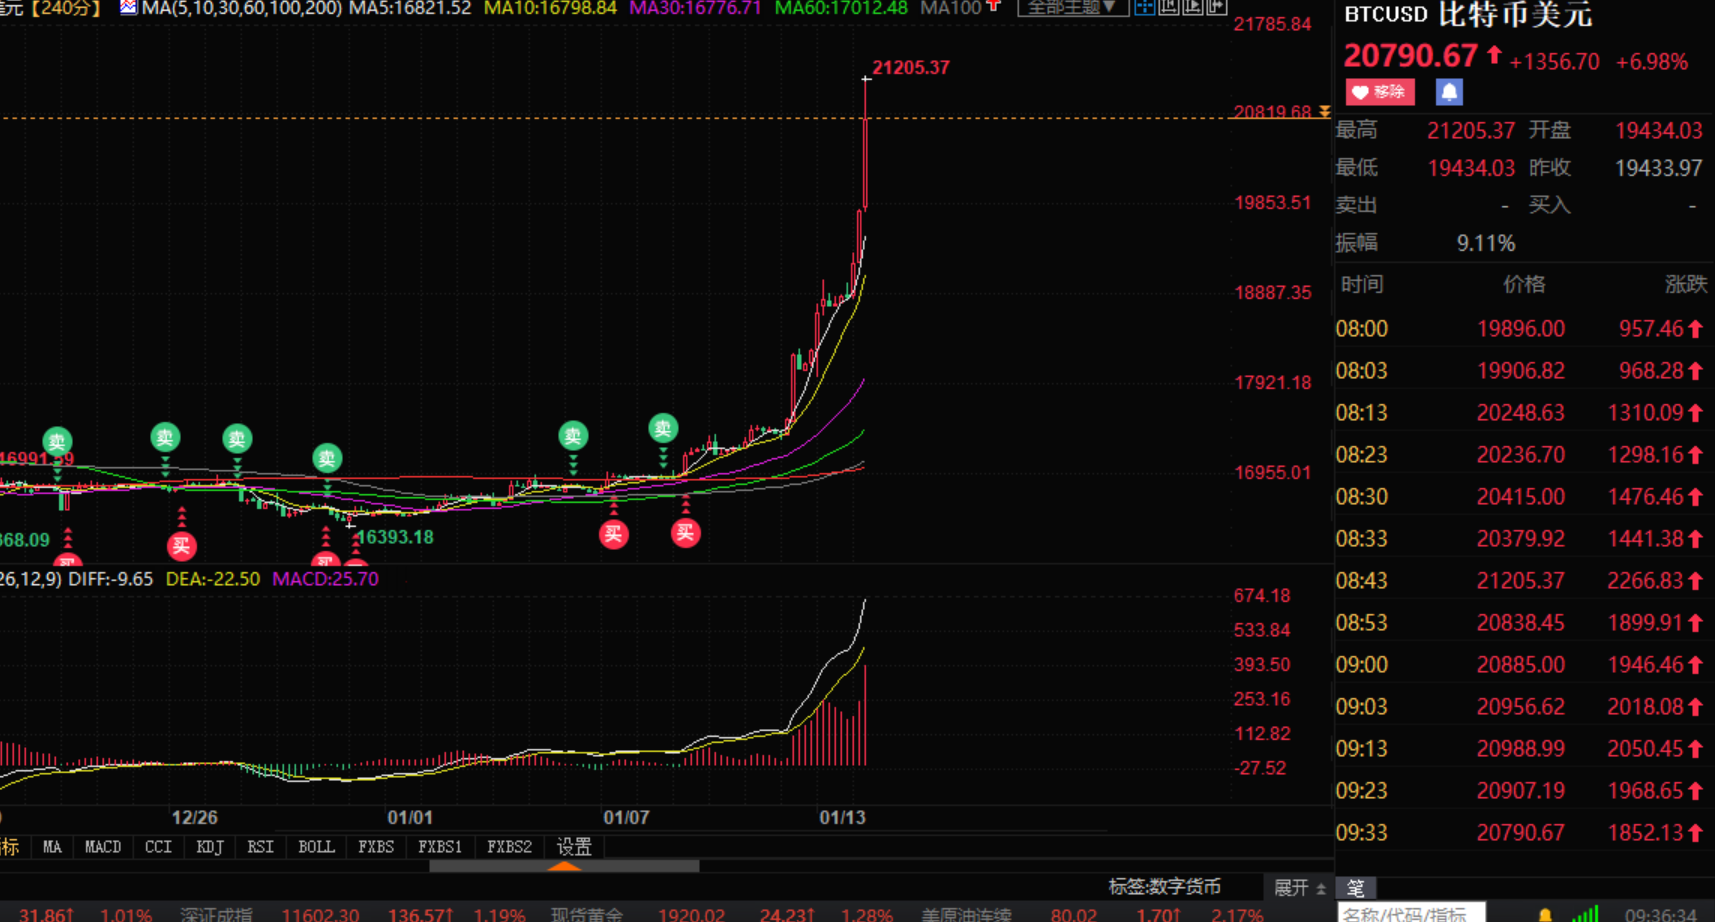This screenshot has height=922, width=1715.
Task: Switch to the MACD indicator tab
Action: (103, 847)
